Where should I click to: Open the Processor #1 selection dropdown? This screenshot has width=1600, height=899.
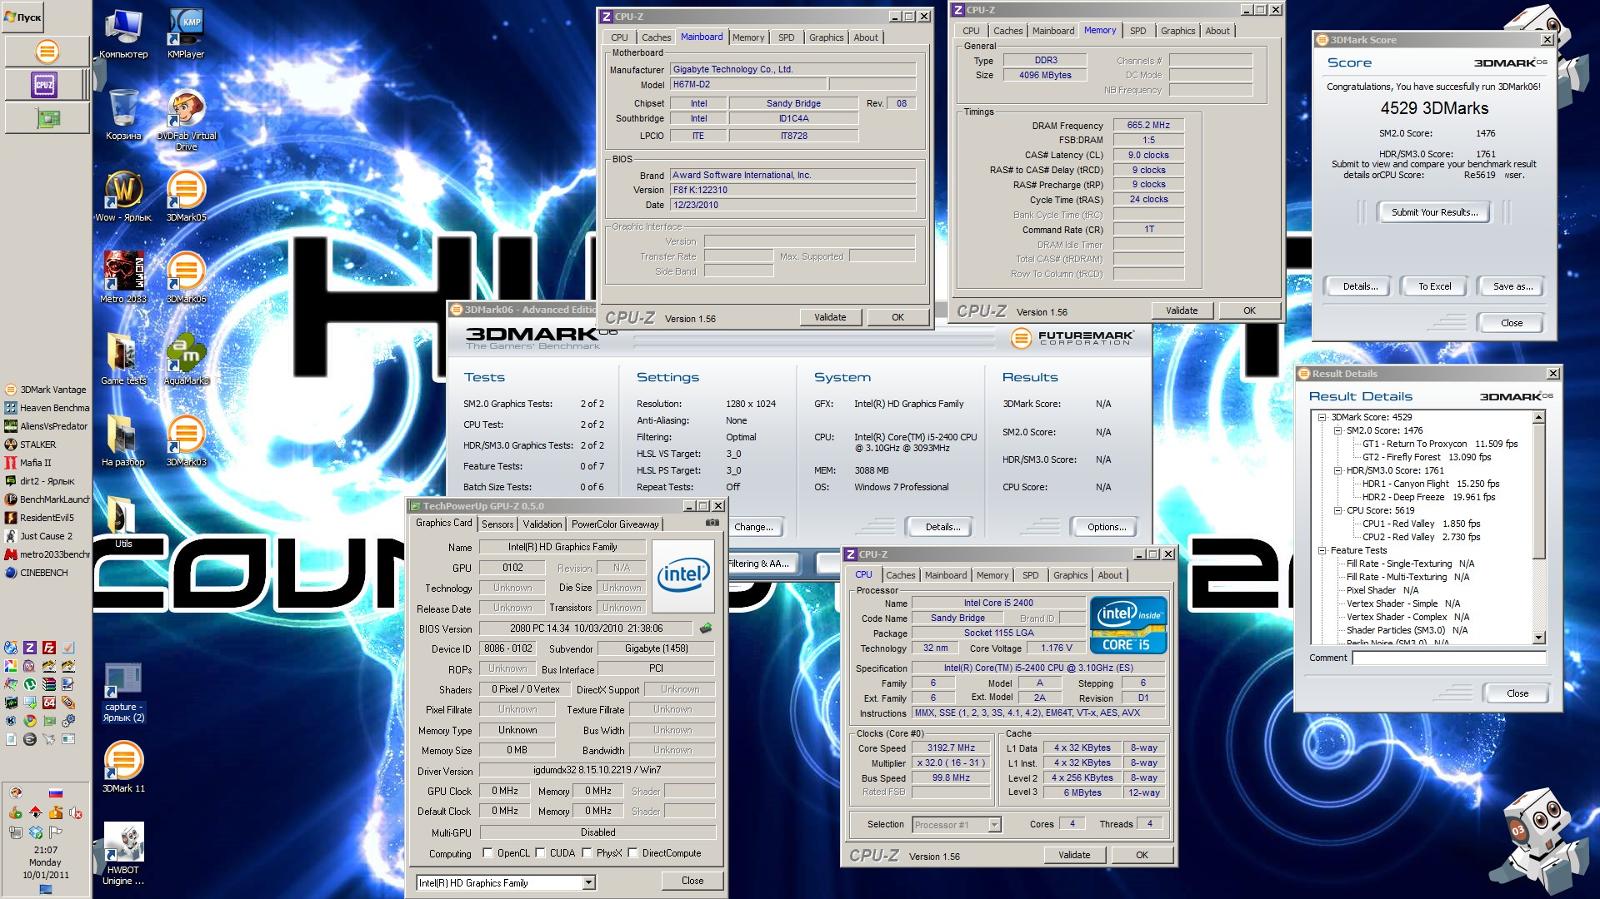pyautogui.click(x=994, y=825)
